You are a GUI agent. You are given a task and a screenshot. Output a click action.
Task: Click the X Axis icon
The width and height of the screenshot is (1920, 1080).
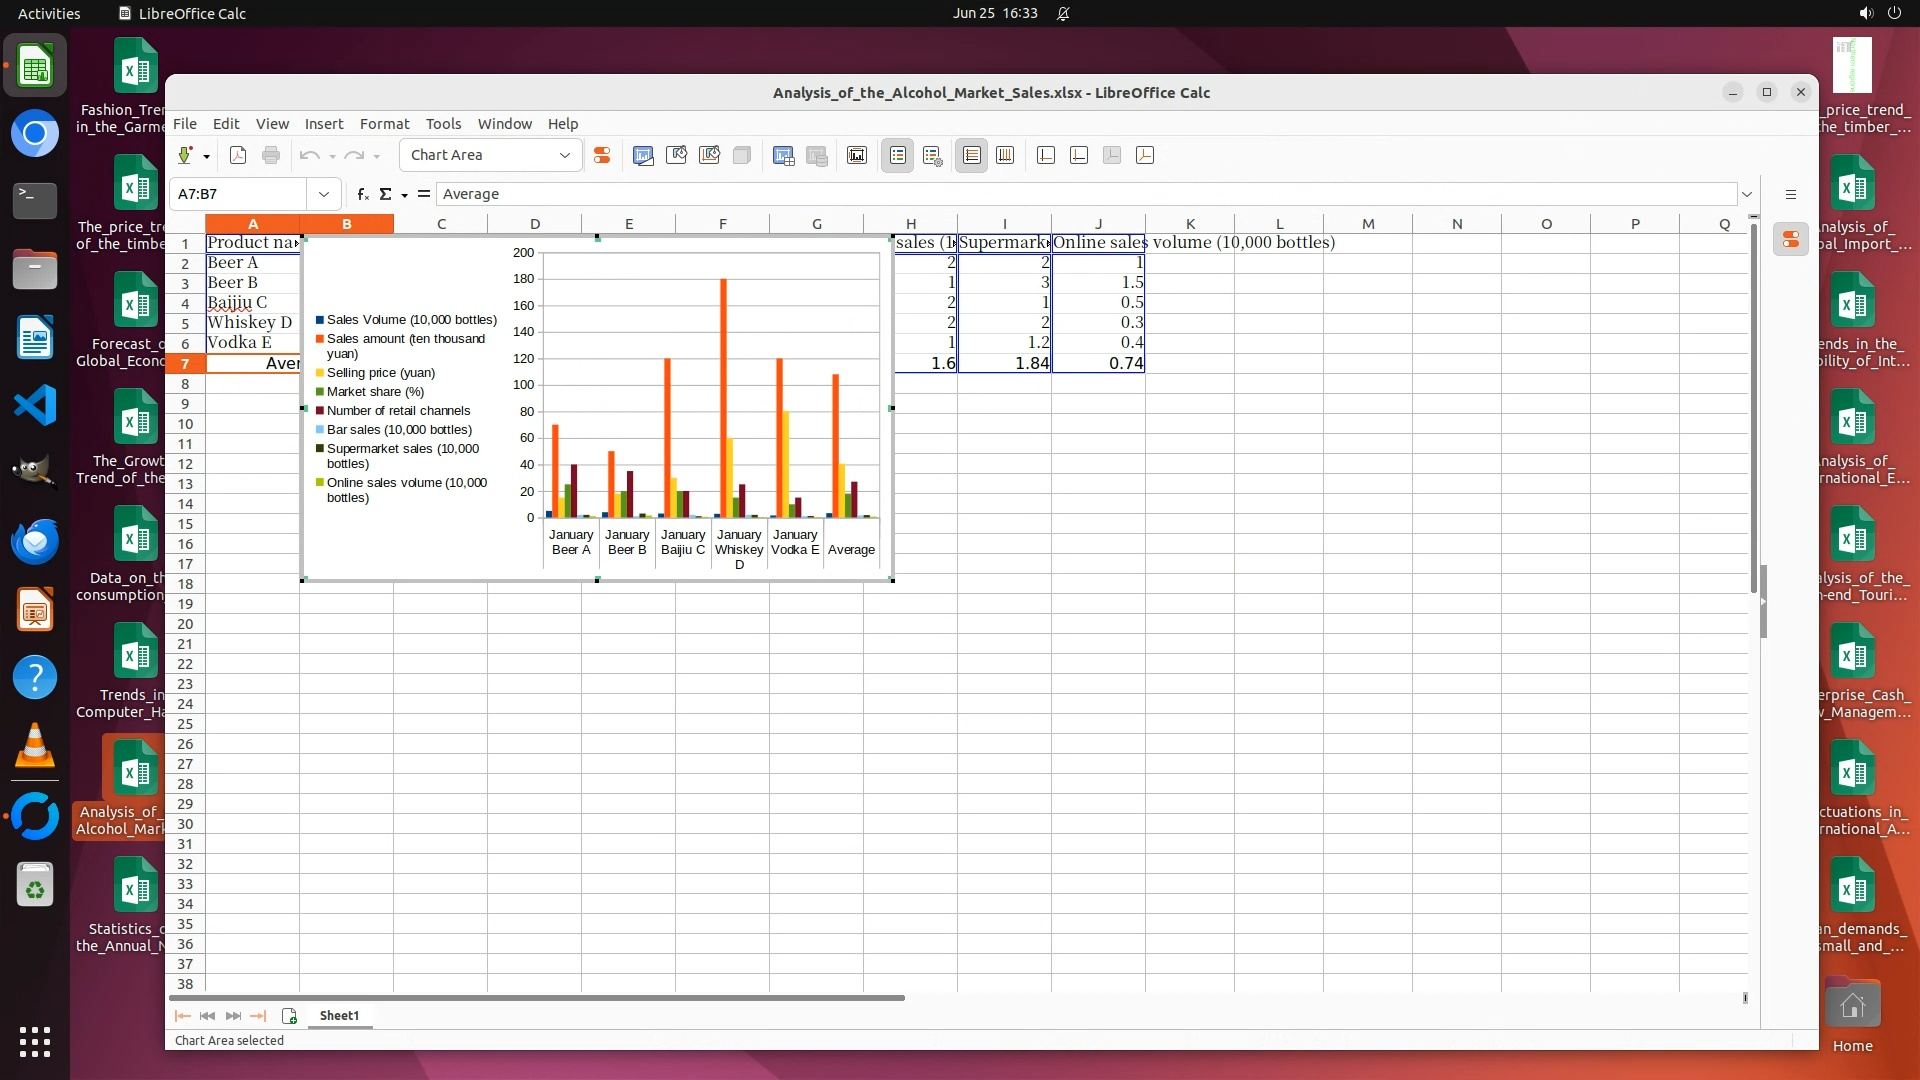1046,155
